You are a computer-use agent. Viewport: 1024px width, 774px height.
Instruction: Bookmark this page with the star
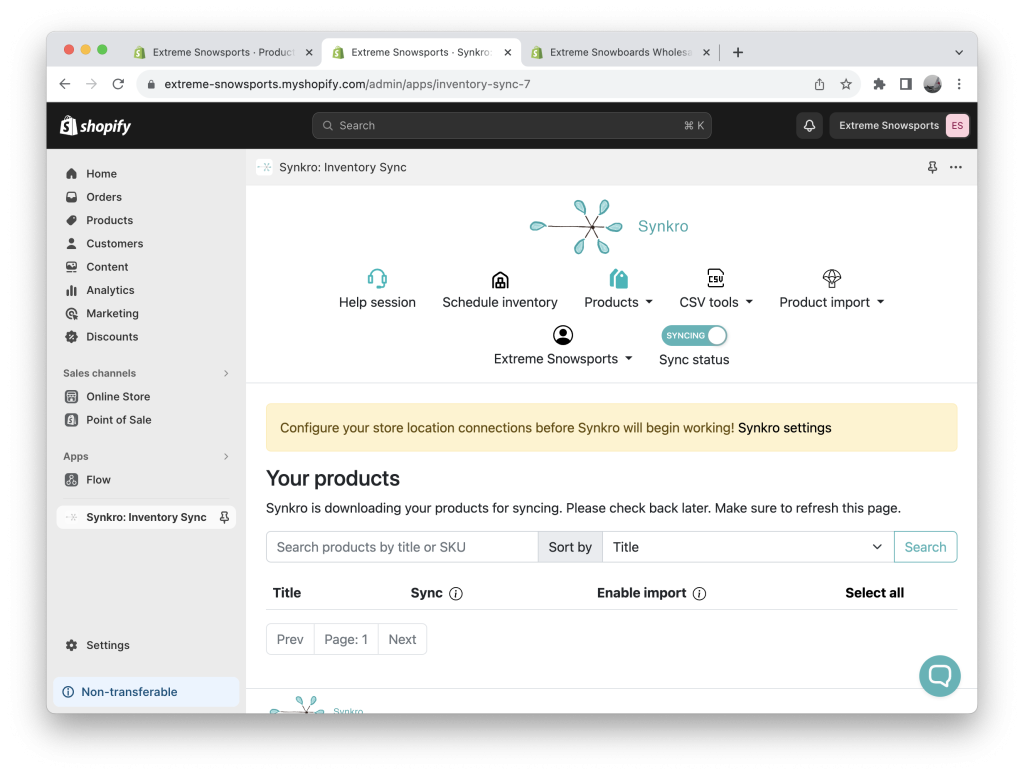coord(846,84)
